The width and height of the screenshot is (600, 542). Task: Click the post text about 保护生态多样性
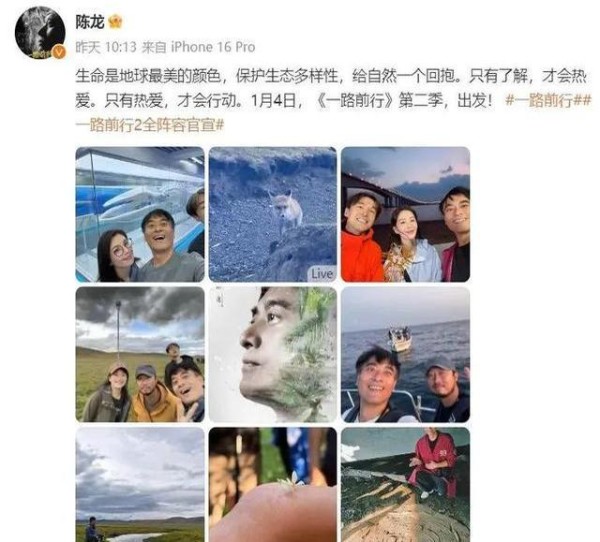[287, 76]
